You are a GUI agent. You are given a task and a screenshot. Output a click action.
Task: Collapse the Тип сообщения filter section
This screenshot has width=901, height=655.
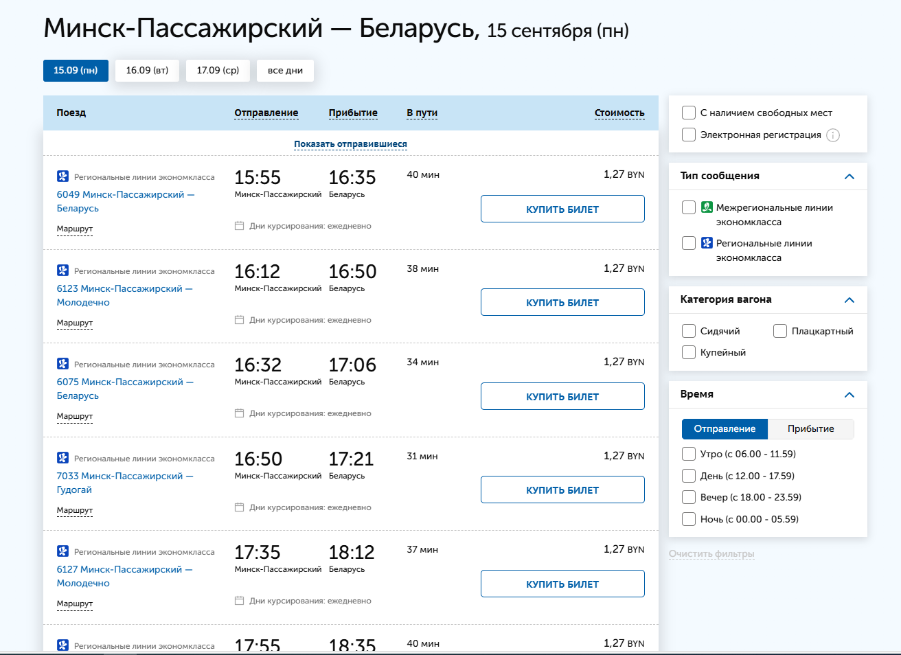tap(849, 176)
